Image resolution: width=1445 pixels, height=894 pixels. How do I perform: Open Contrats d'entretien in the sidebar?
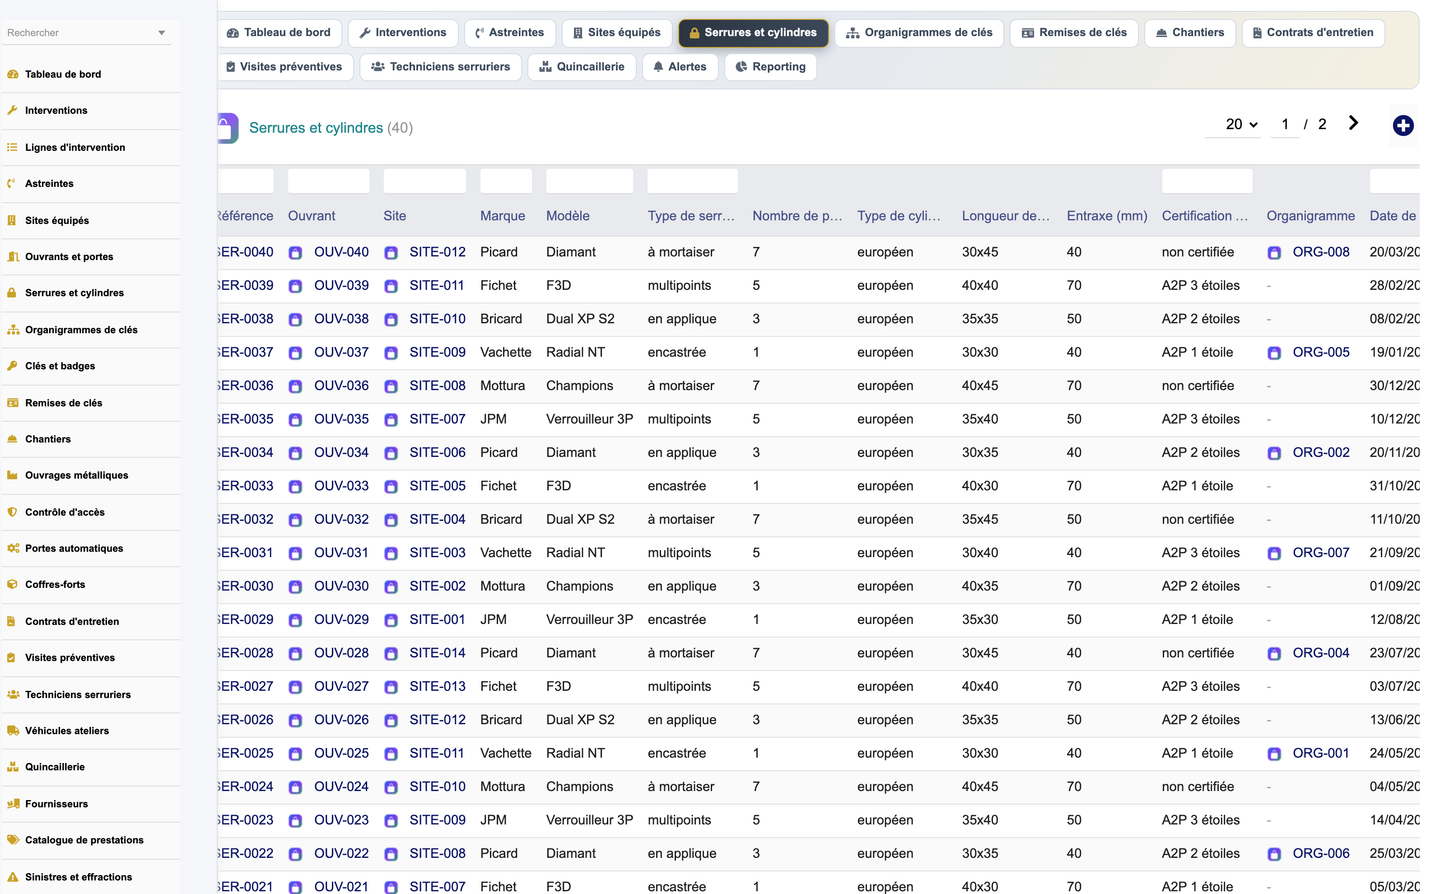(72, 621)
